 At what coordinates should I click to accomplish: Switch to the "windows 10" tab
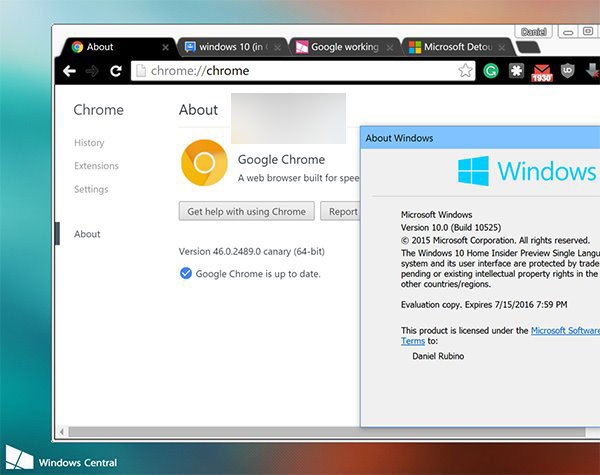tap(232, 47)
